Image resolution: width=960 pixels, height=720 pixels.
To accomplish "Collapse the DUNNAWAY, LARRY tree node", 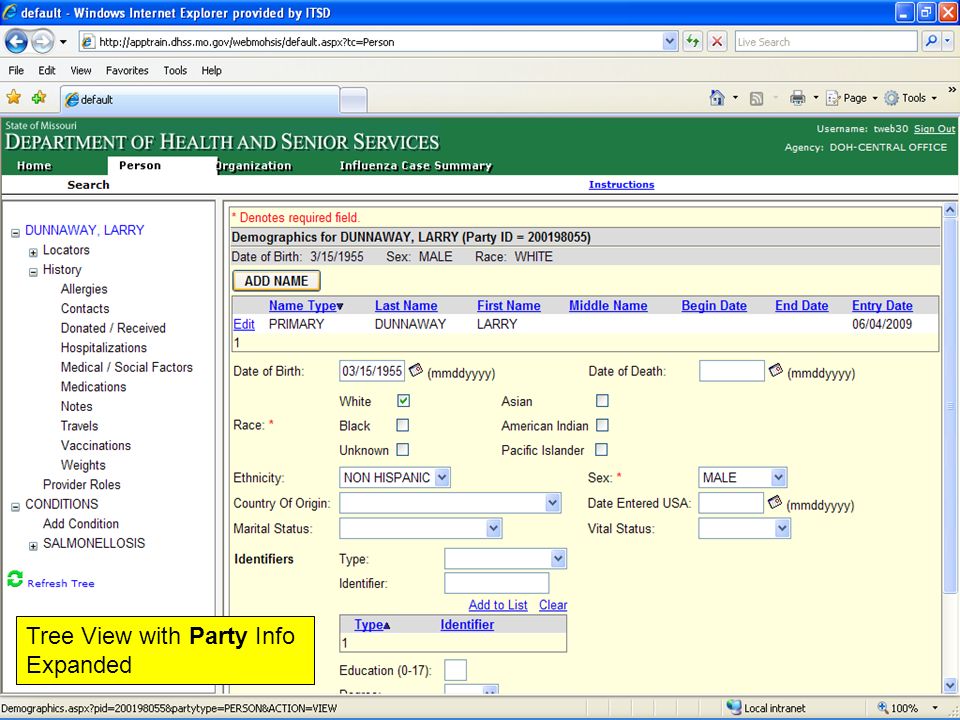I will [x=15, y=233].
